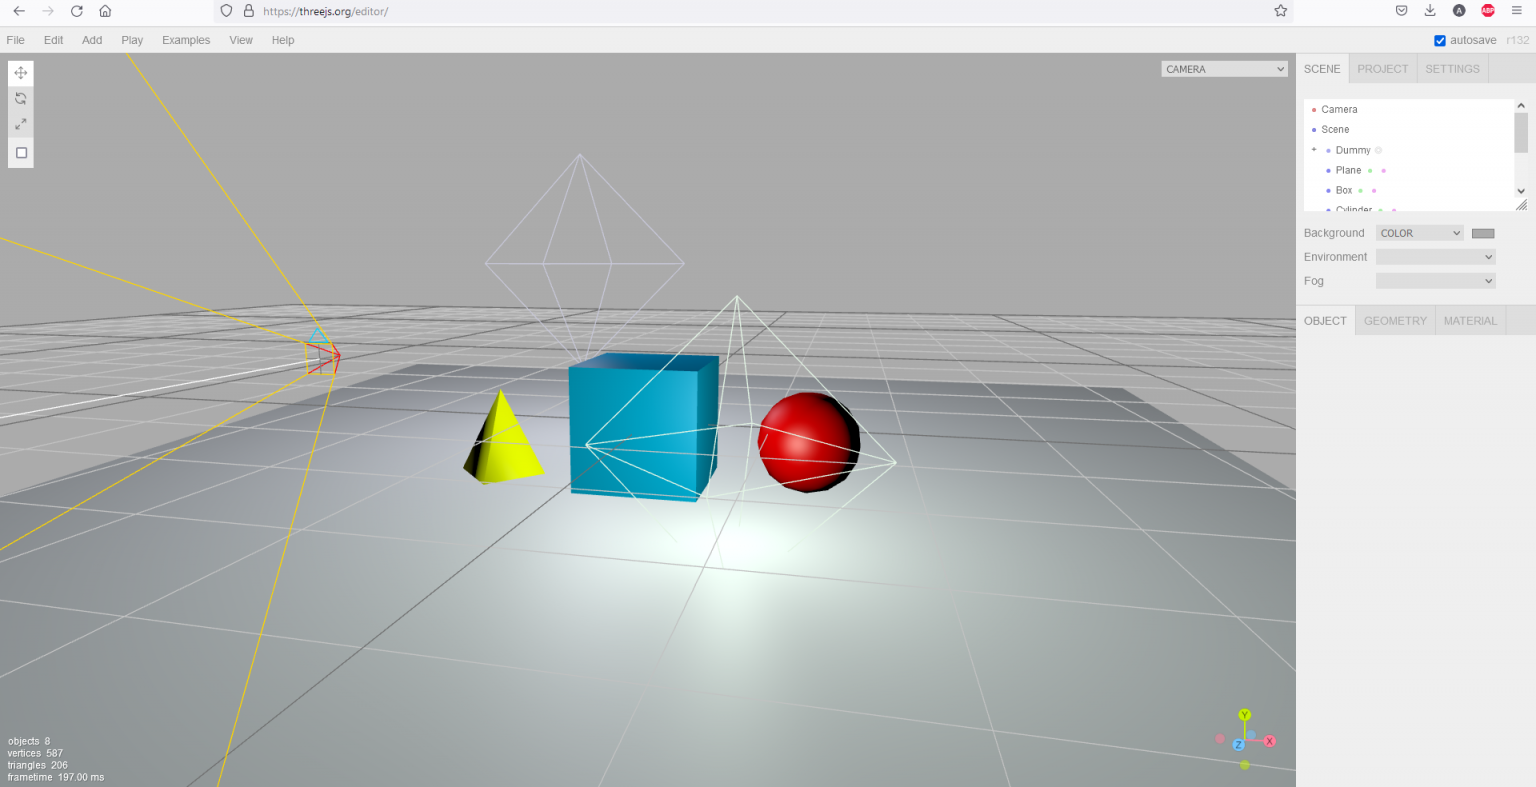Click the red X axis on viewport gizmo

tap(1270, 741)
